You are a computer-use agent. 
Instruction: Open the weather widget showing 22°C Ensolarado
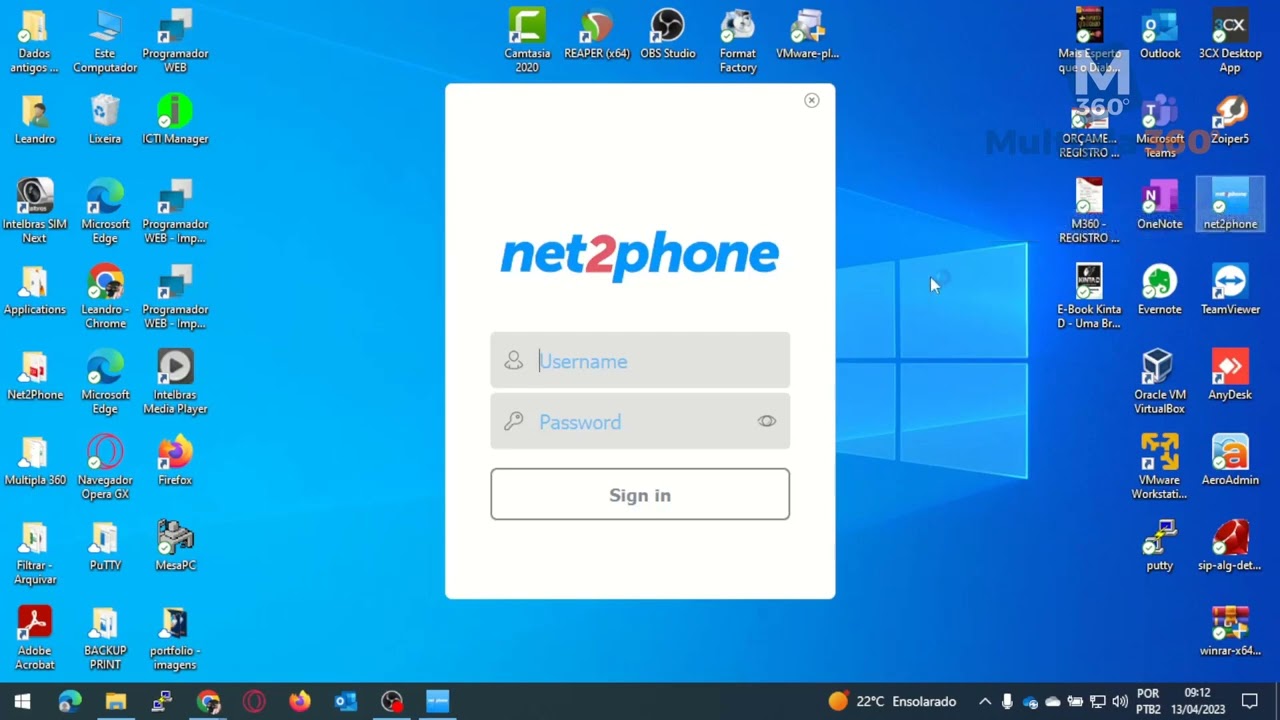pos(892,702)
